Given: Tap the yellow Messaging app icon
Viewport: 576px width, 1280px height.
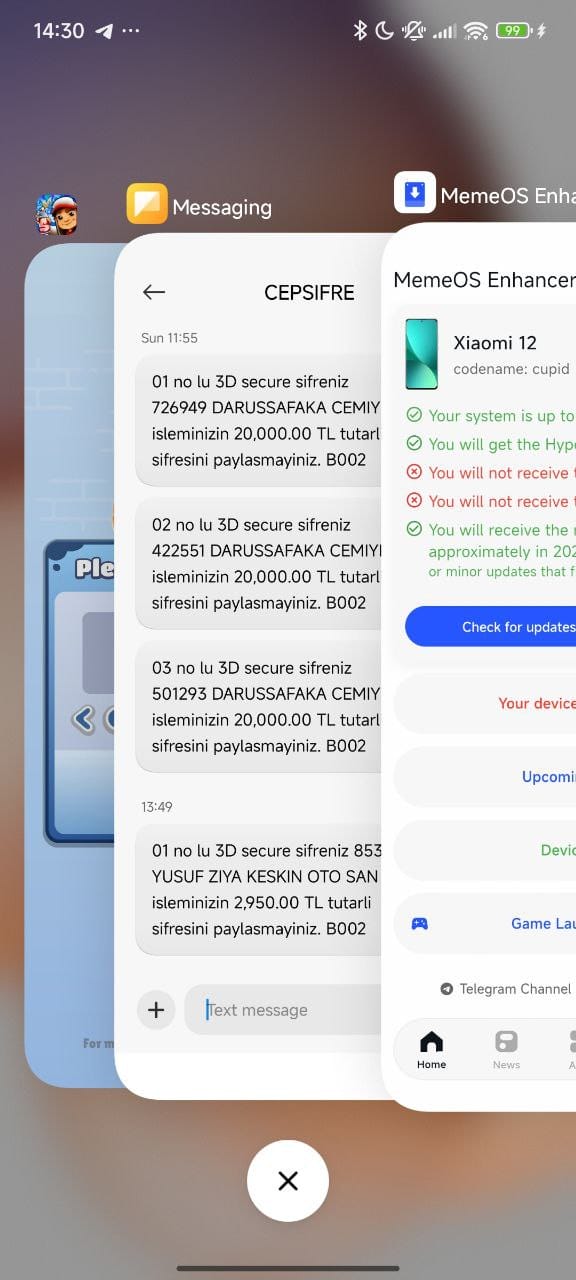Looking at the screenshot, I should pyautogui.click(x=147, y=204).
